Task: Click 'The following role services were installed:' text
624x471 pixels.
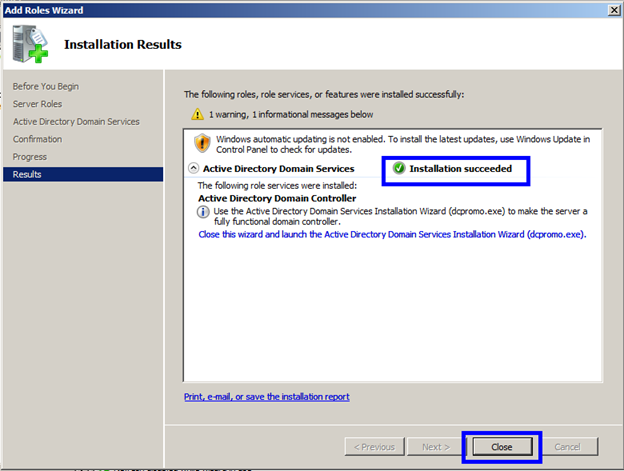Action: 277,185
